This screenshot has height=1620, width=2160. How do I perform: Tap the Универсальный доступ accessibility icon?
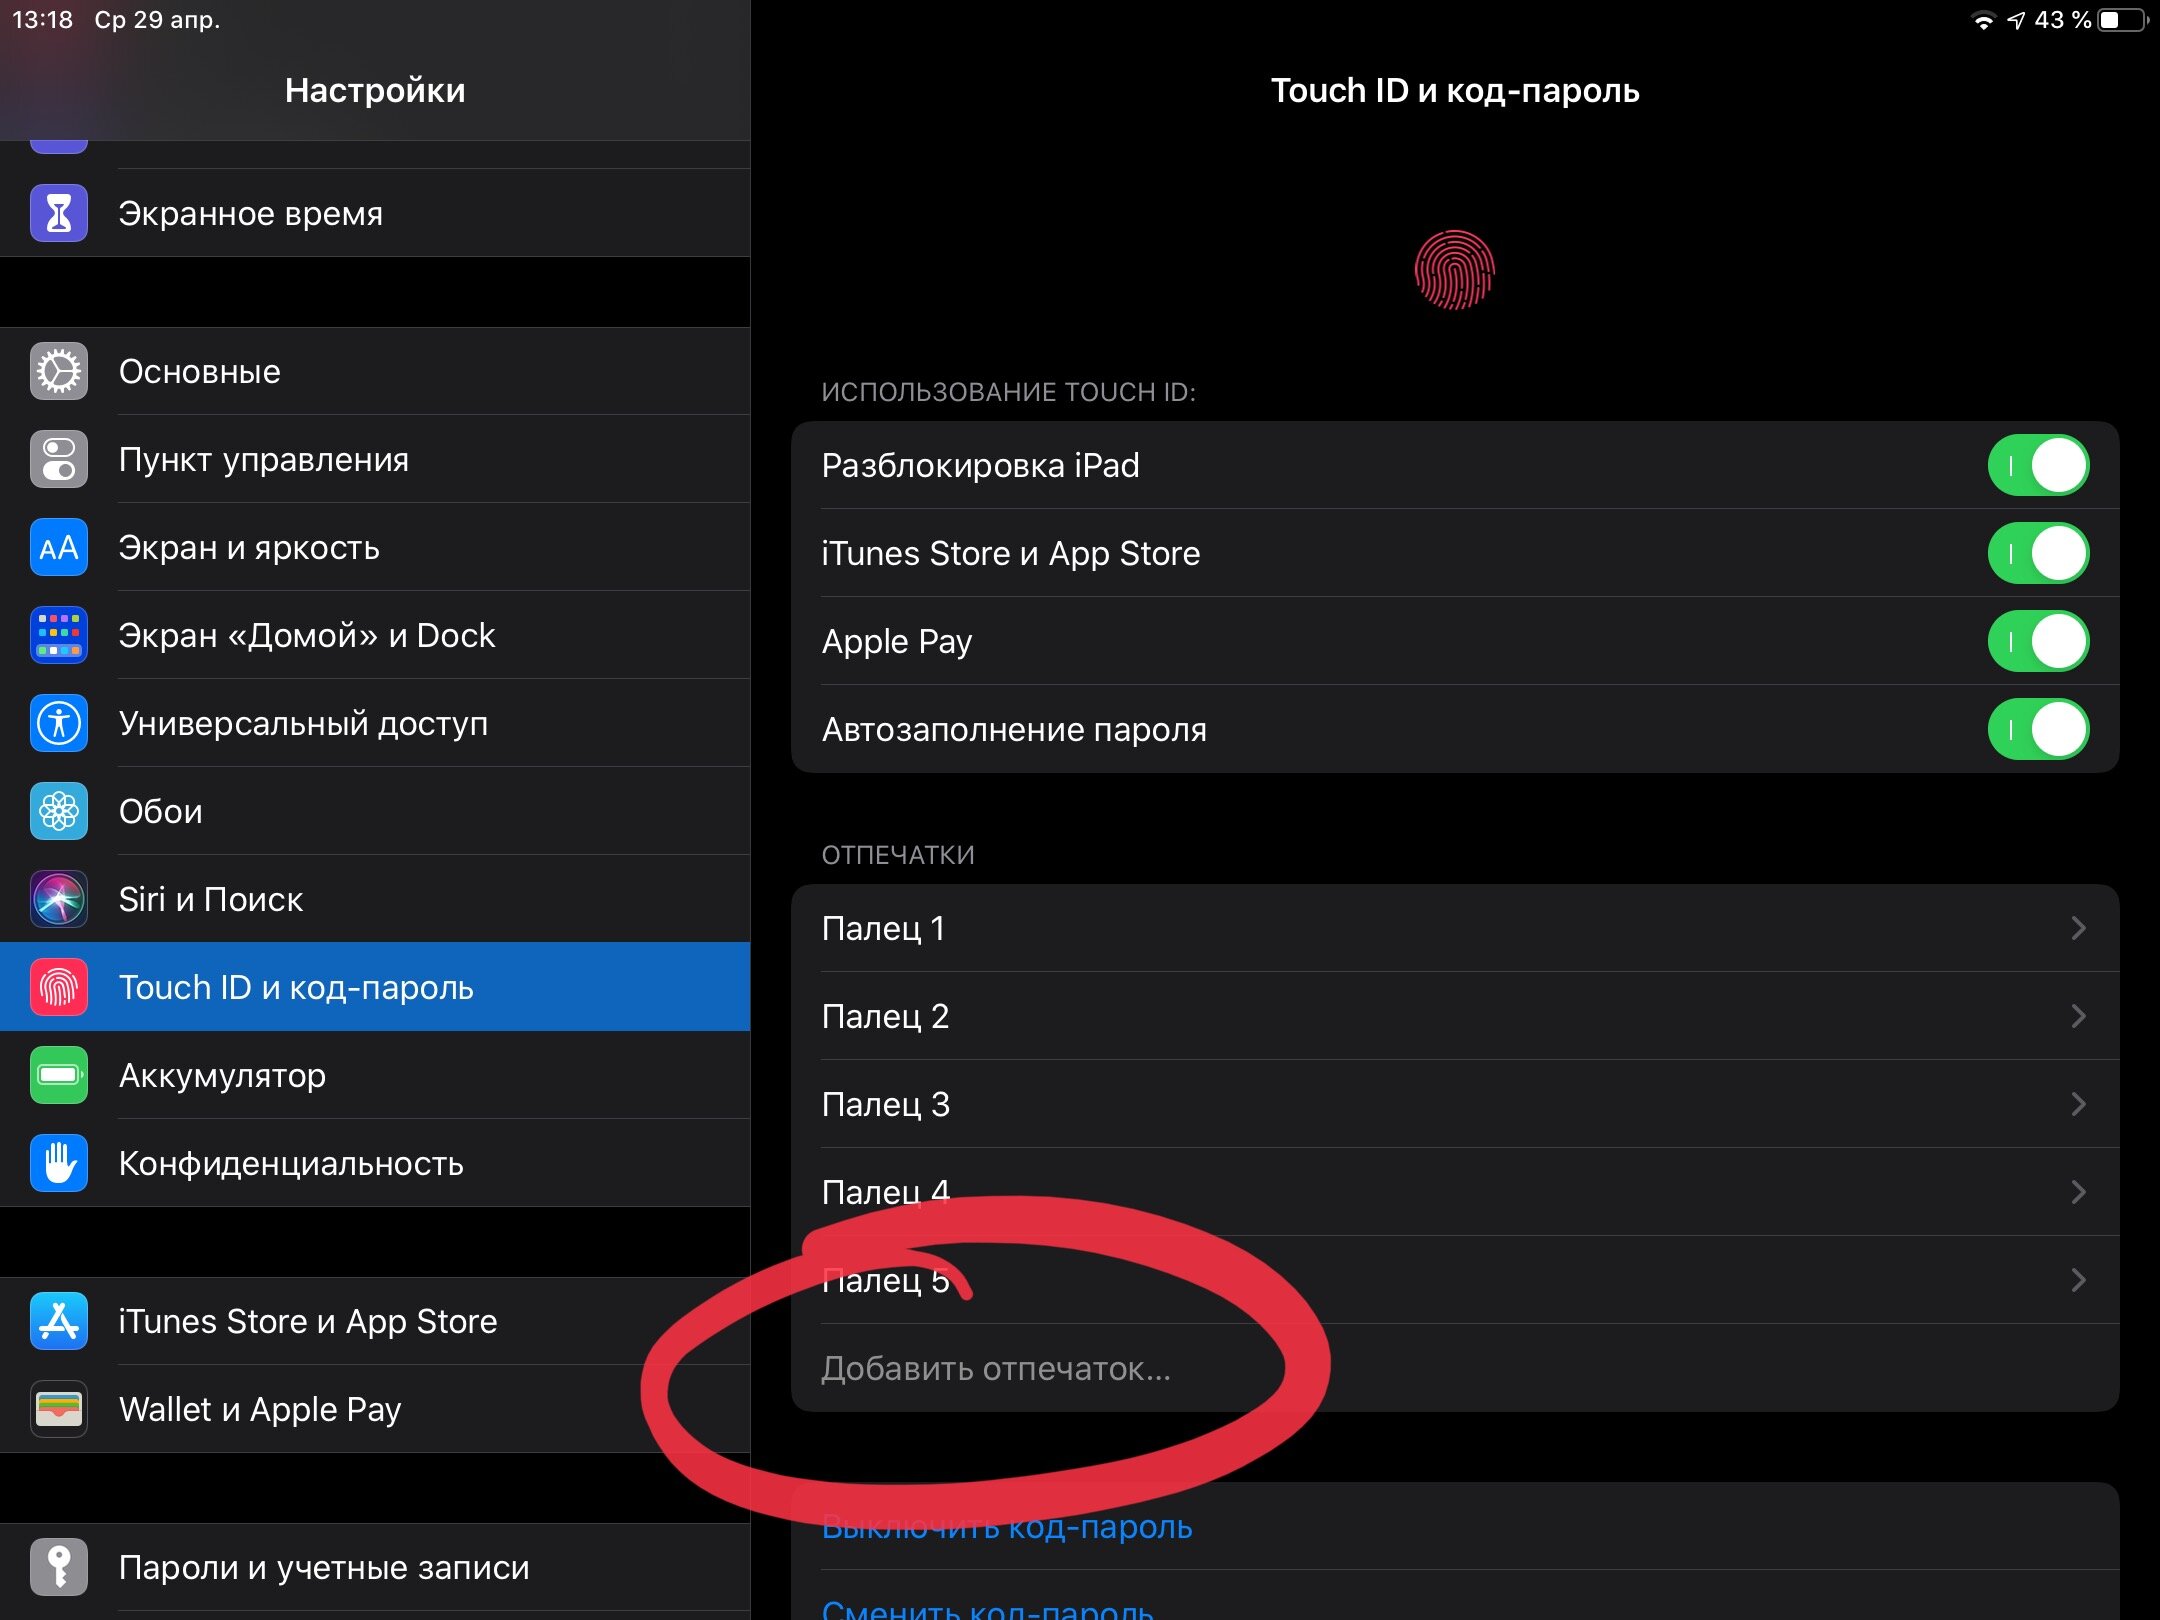point(59,724)
